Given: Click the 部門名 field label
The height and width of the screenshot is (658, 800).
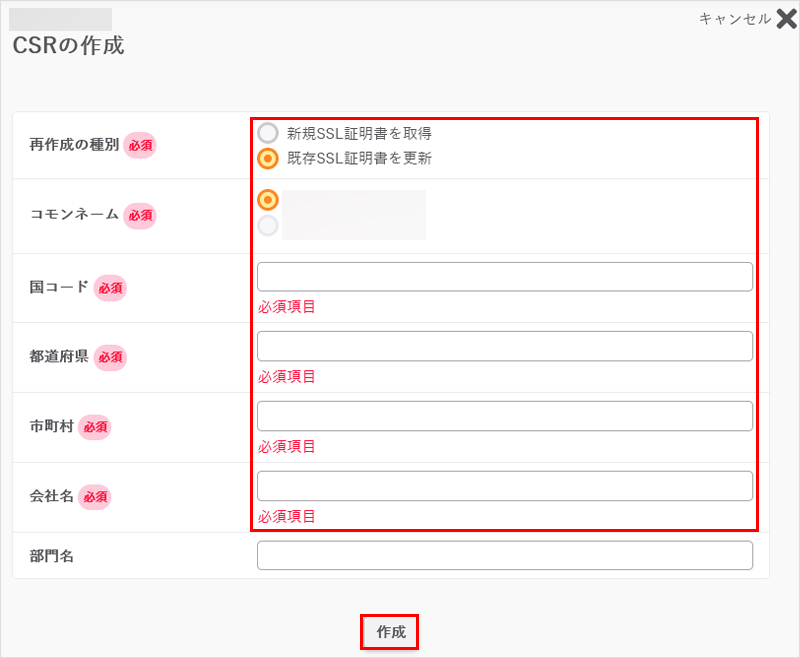Looking at the screenshot, I should click(x=52, y=556).
